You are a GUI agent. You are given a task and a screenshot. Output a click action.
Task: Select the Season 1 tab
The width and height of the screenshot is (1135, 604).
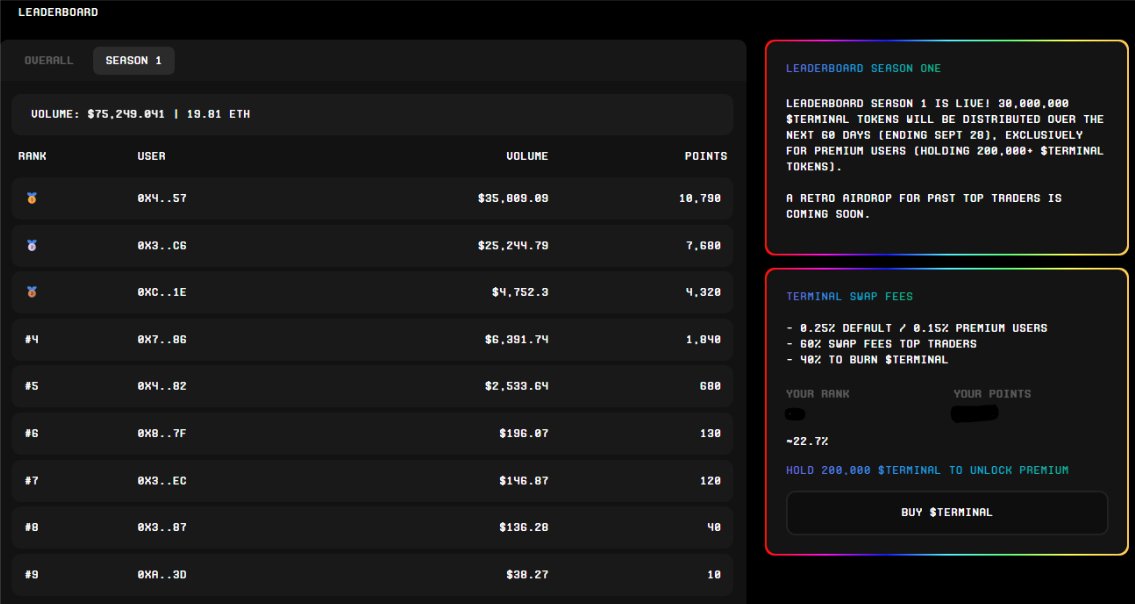133,60
